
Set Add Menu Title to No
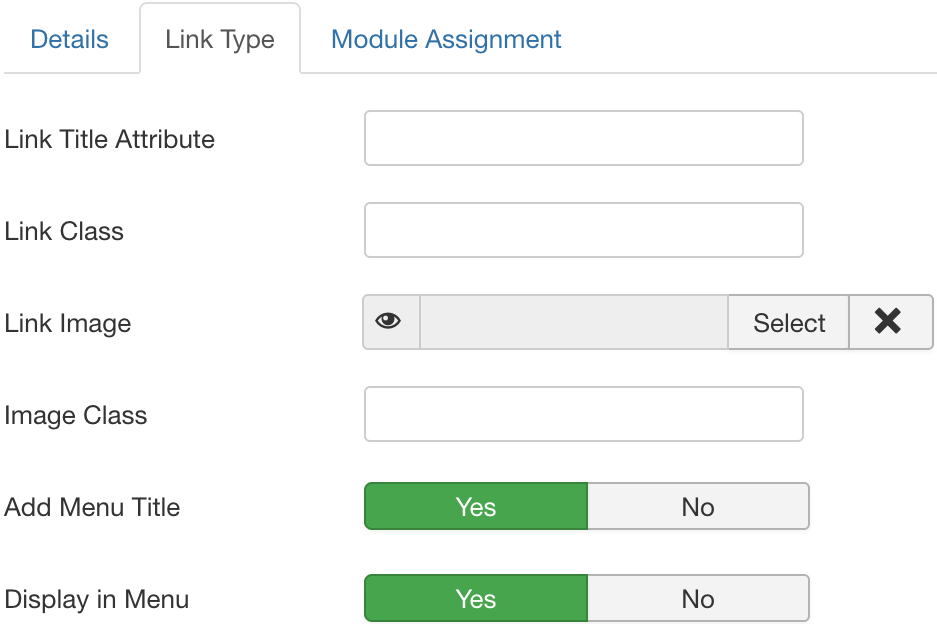(698, 507)
